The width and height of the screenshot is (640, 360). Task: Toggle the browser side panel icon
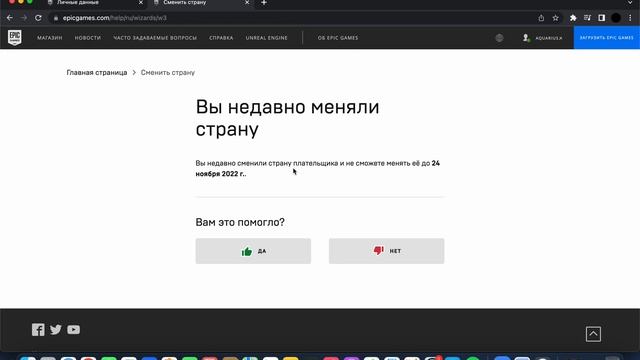tap(602, 18)
